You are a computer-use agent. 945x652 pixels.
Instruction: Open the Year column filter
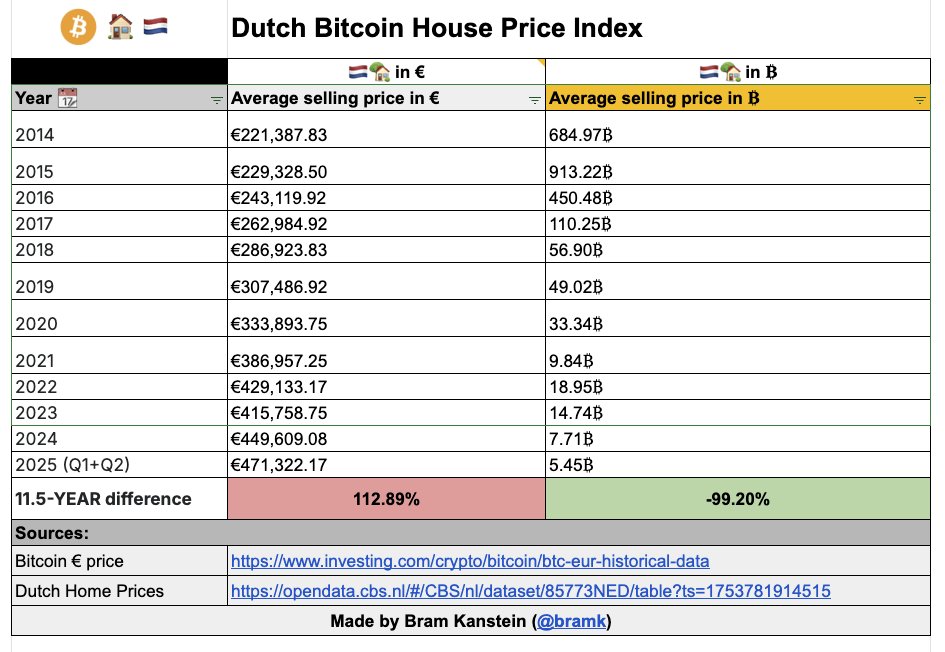tap(216, 100)
